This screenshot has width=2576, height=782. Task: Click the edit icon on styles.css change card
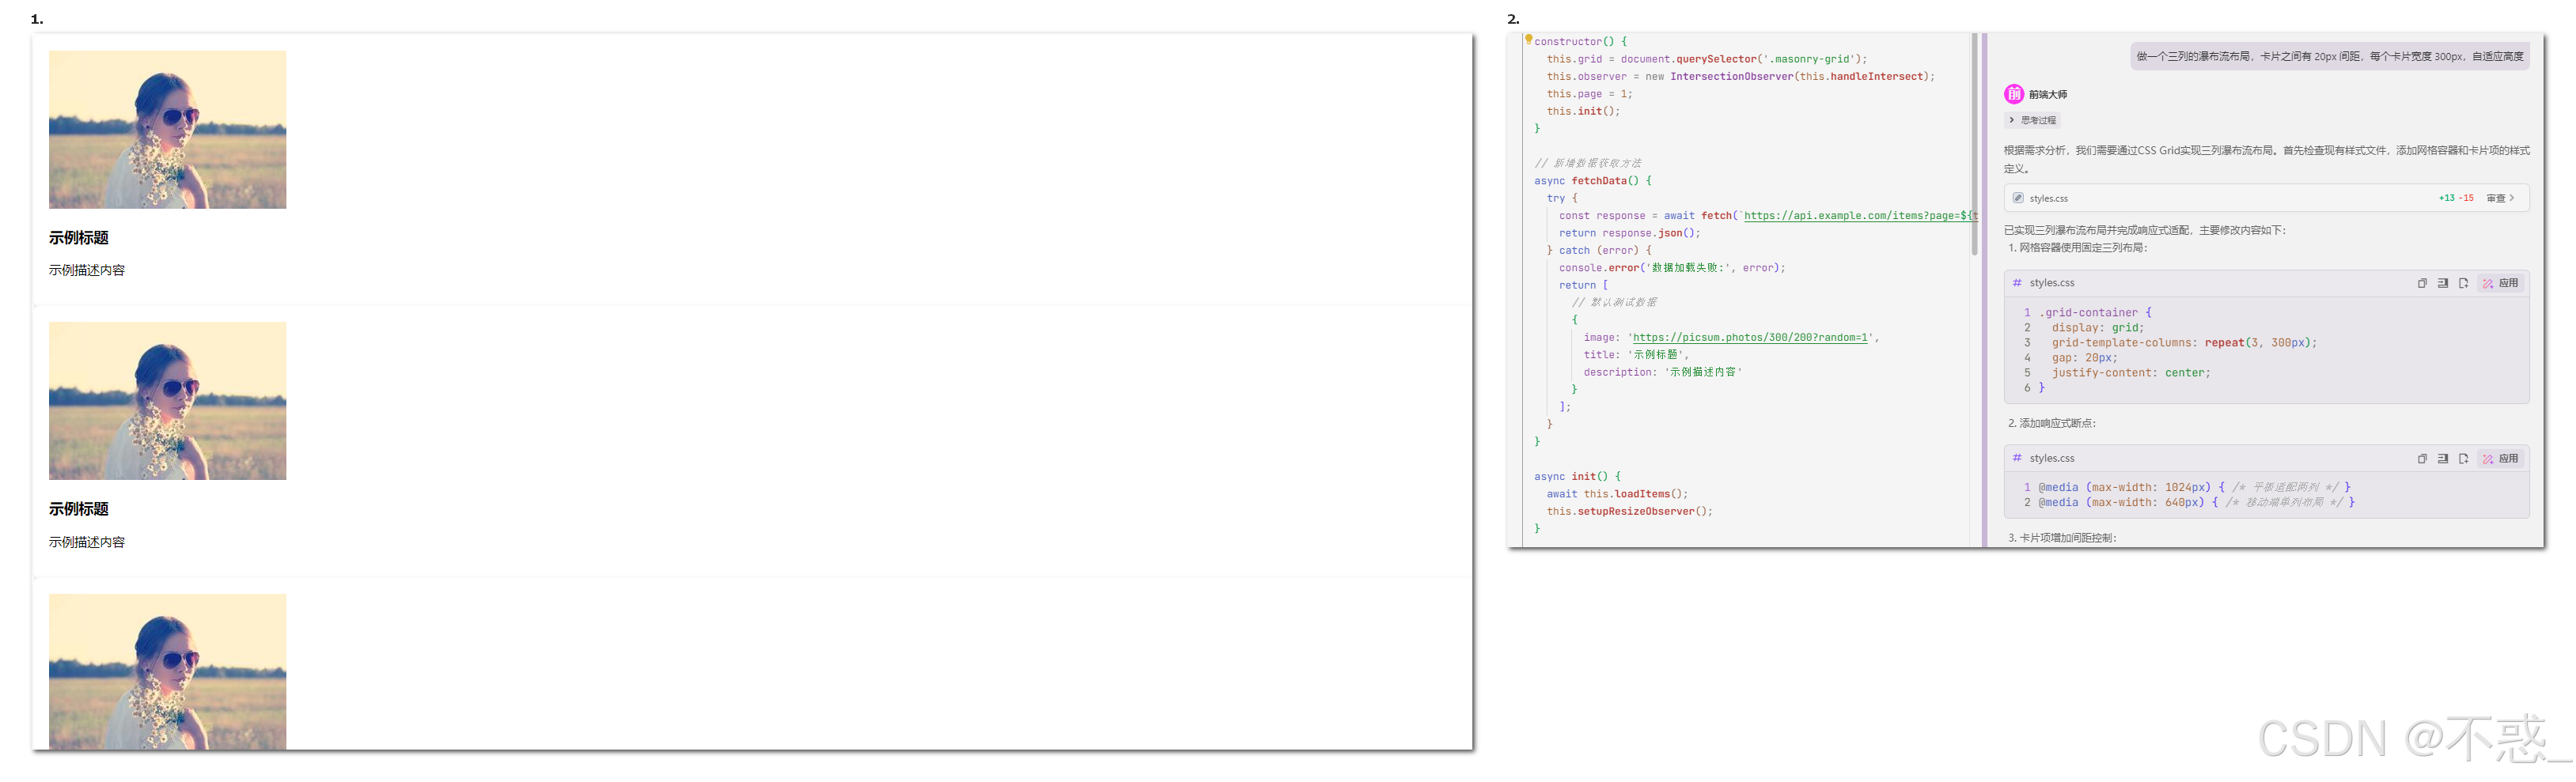[2018, 198]
